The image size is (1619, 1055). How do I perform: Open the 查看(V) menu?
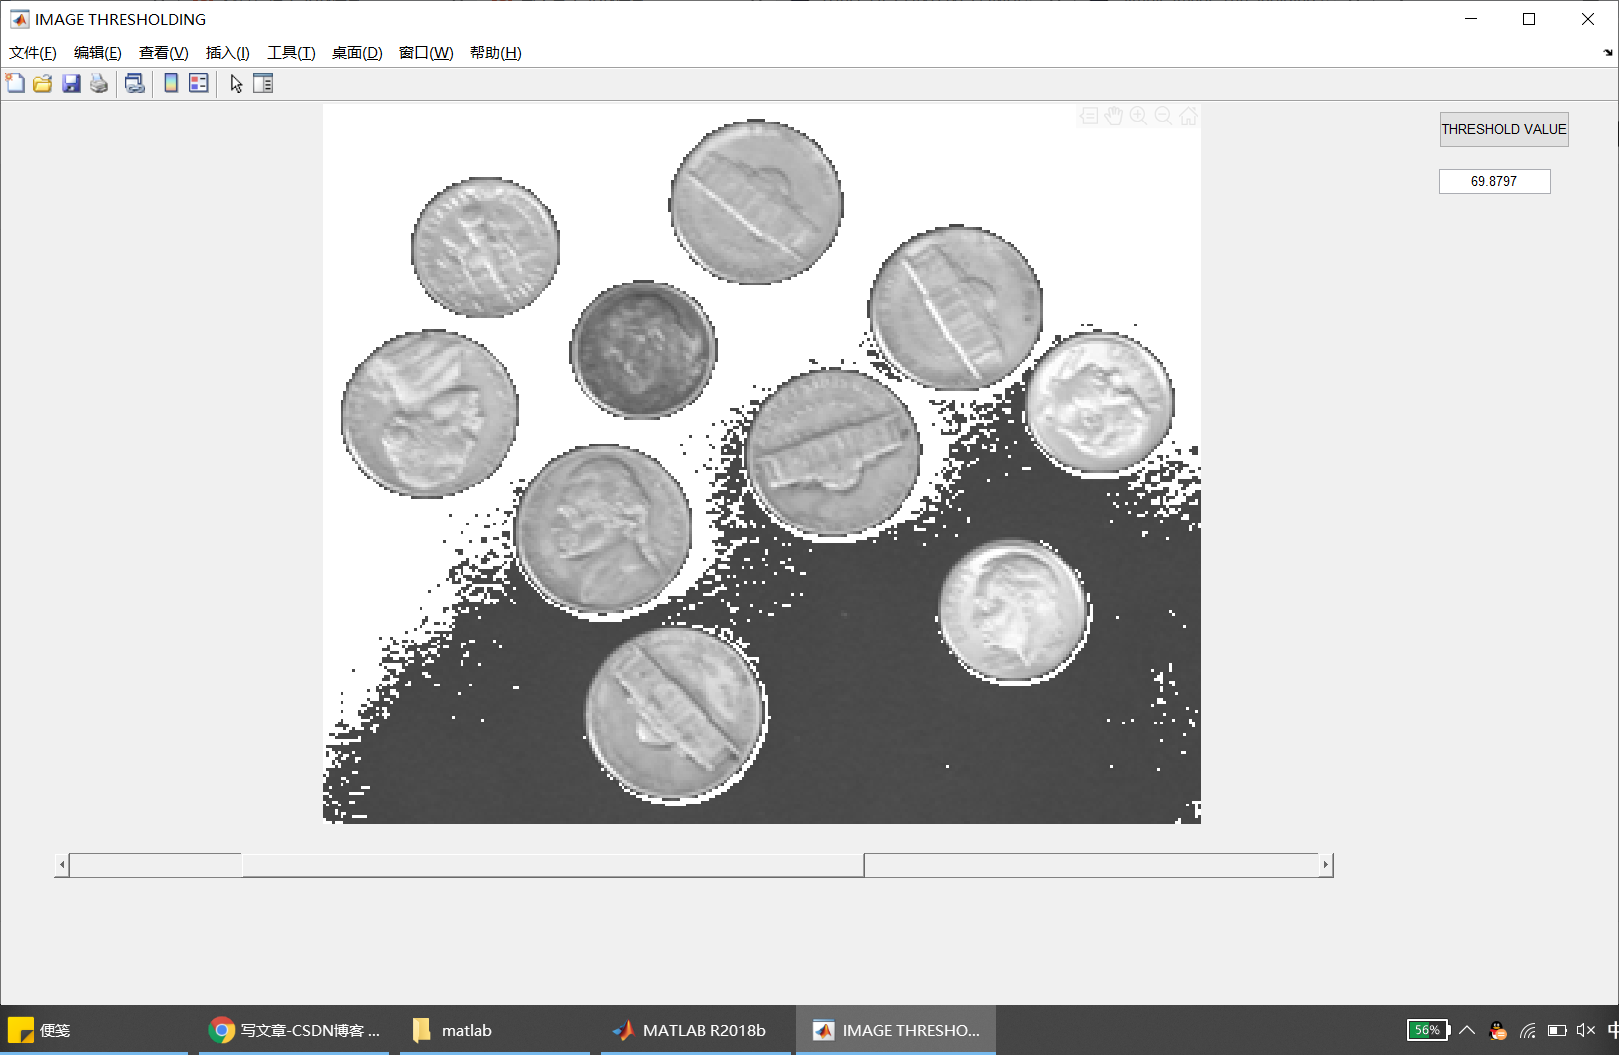click(164, 53)
